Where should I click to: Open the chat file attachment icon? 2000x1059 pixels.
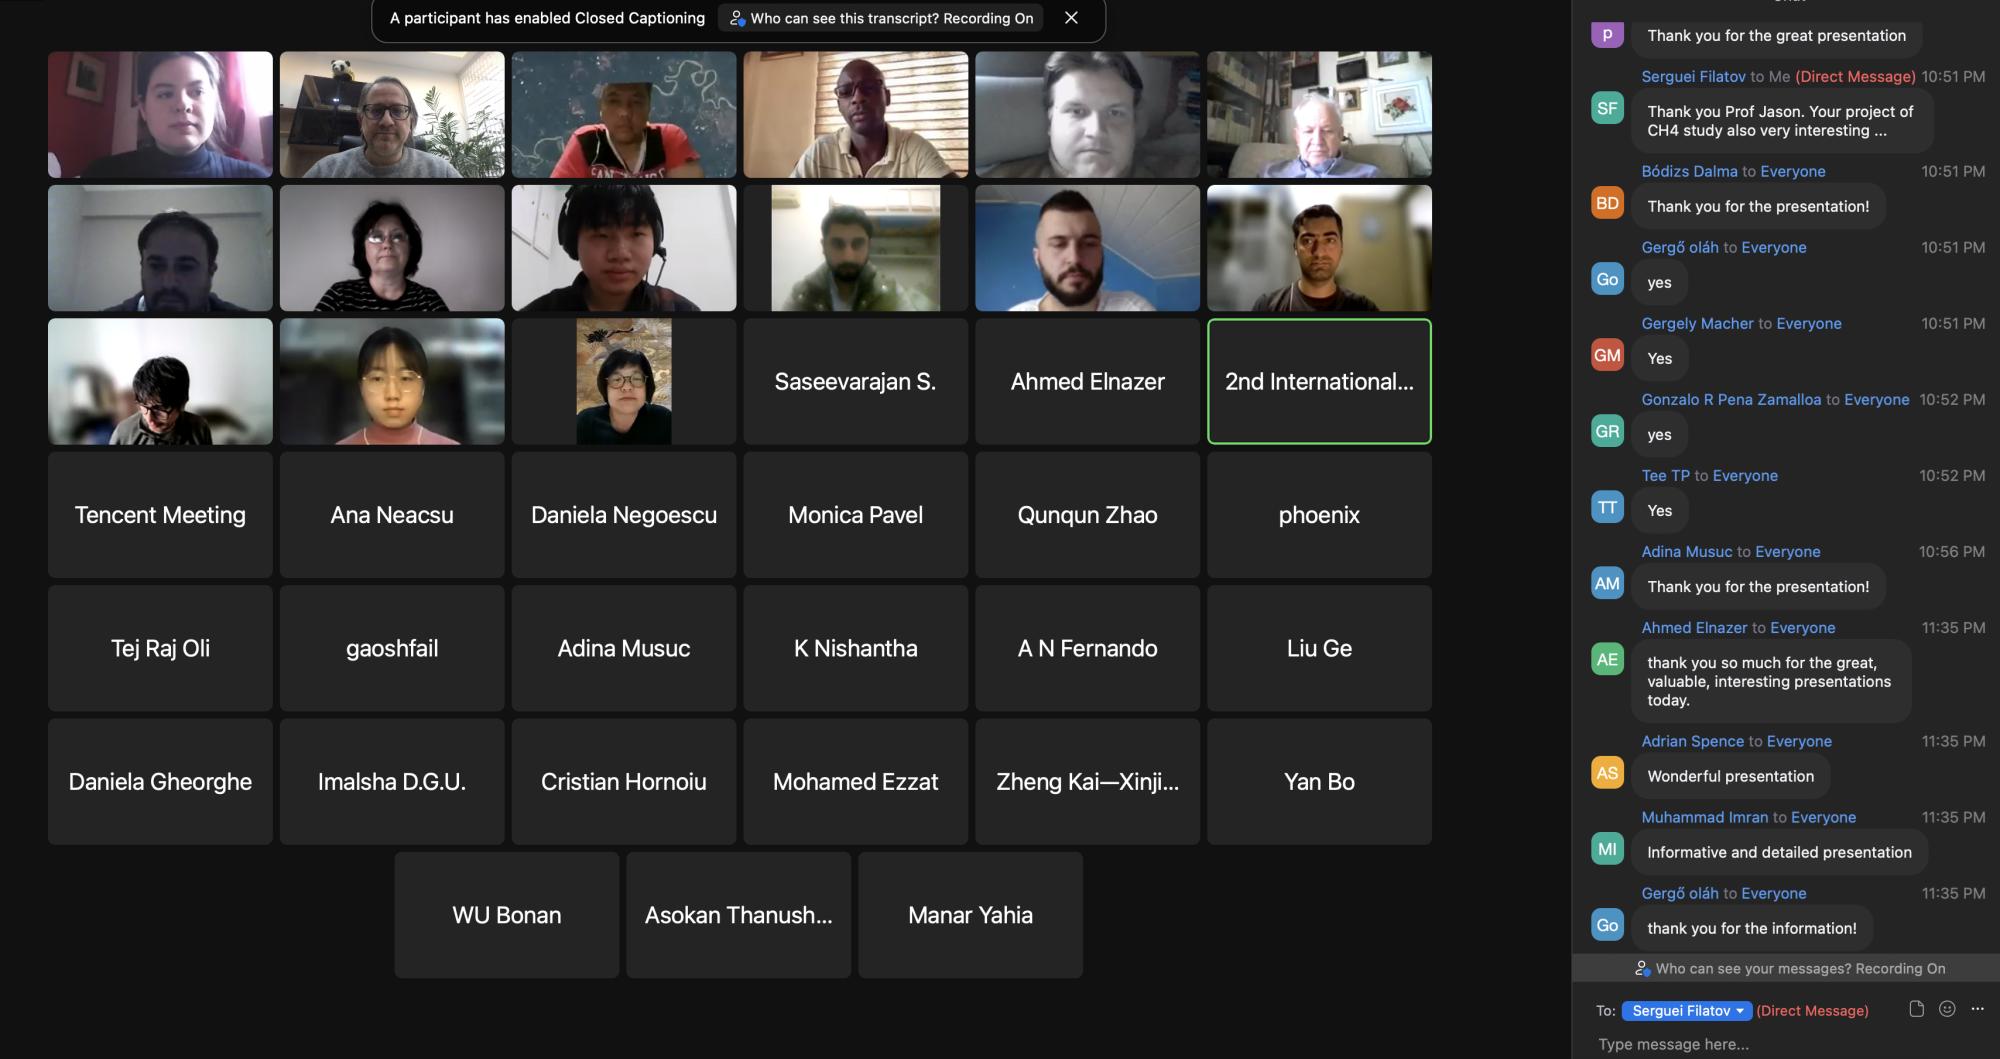coord(1916,1009)
